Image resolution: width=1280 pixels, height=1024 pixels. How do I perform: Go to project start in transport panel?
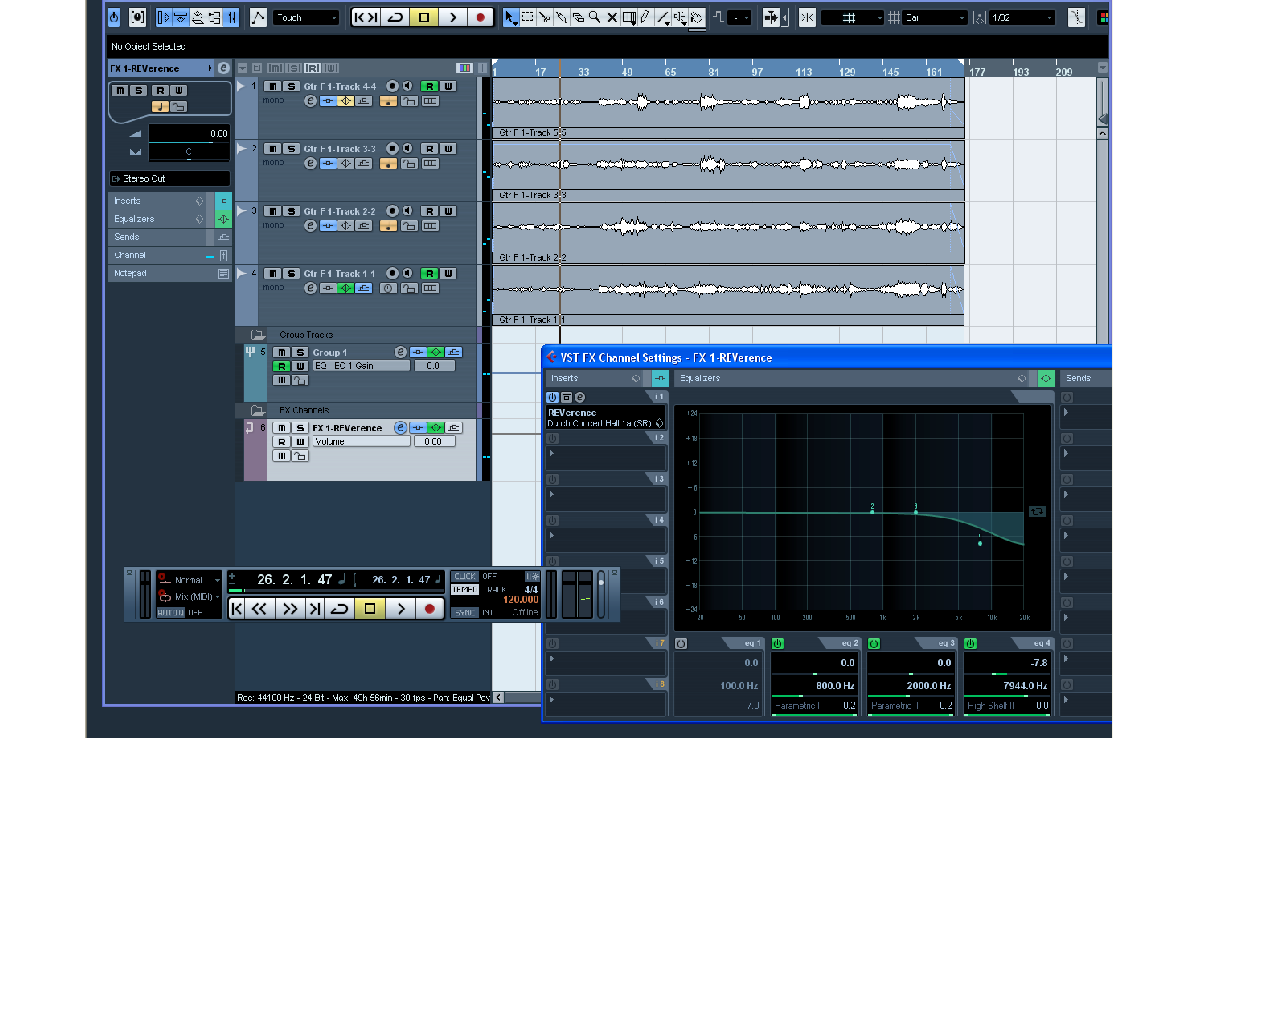[x=237, y=608]
